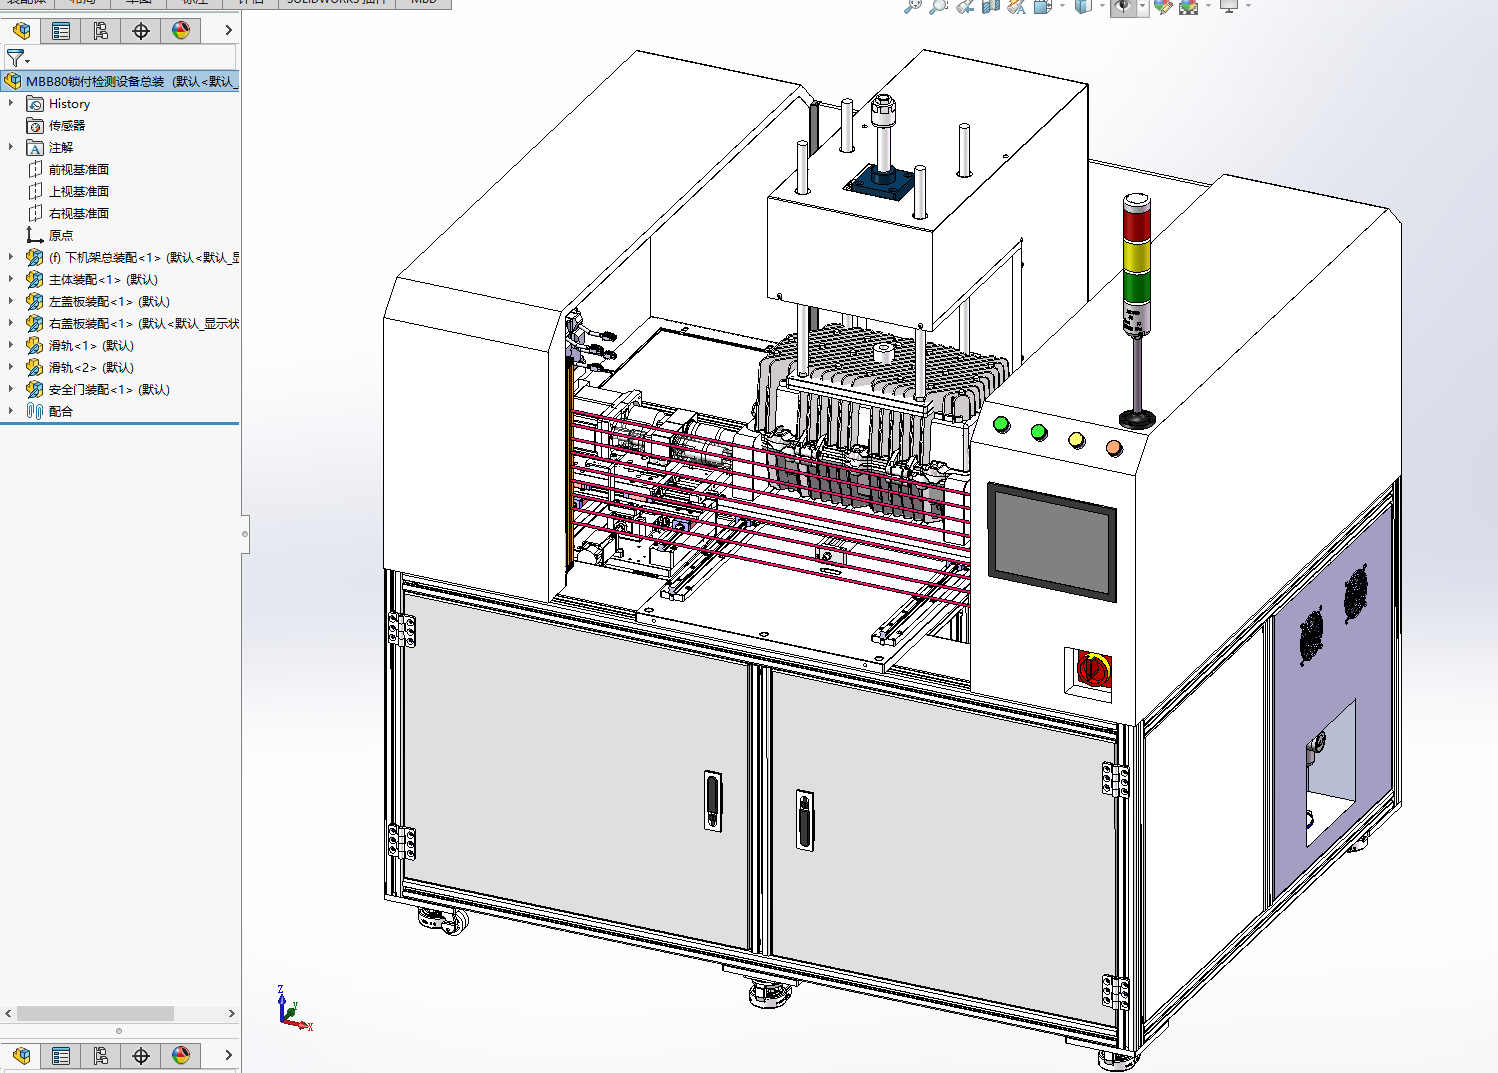
Task: Click the Dynamic Annotation Views icon
Action: [1017, 6]
